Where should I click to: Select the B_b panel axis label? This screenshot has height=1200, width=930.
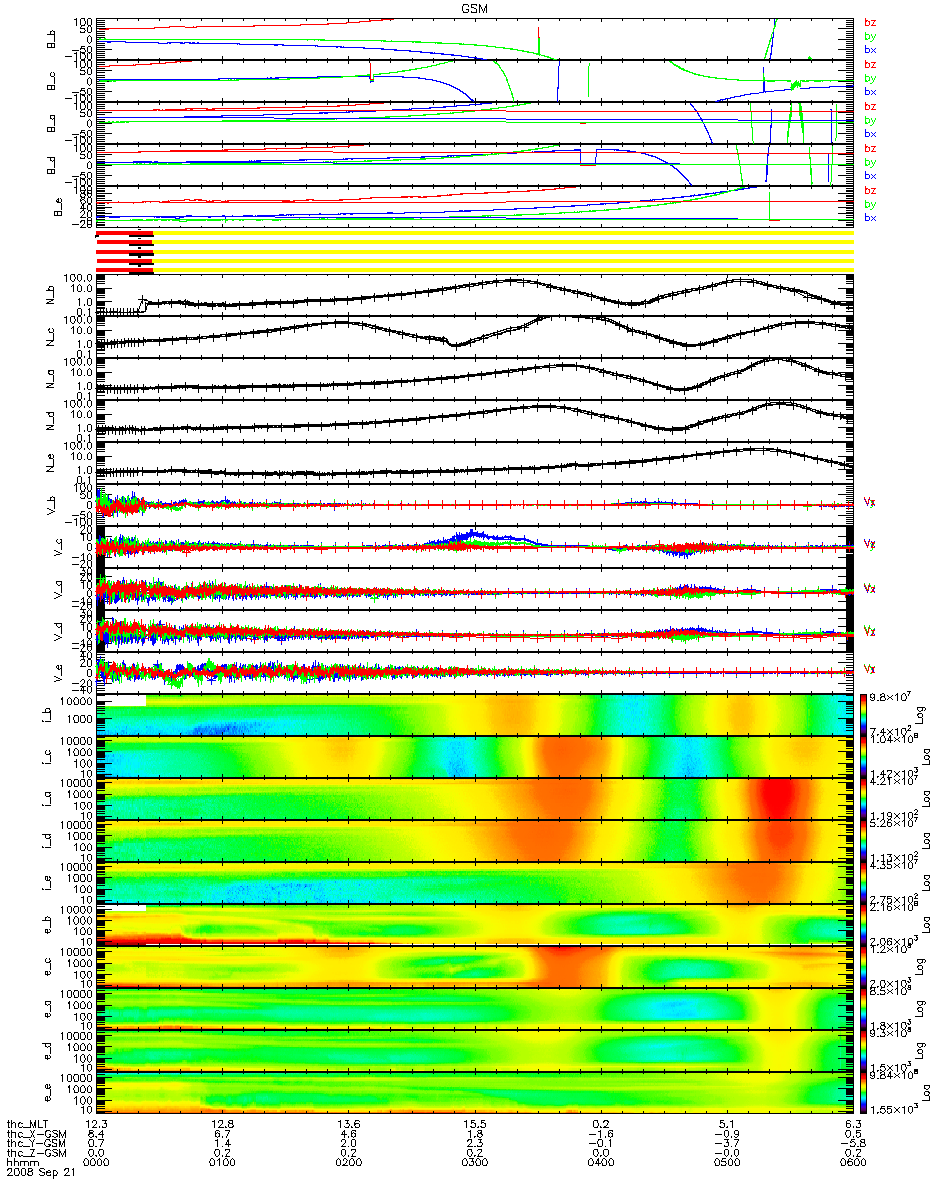click(x=52, y=39)
